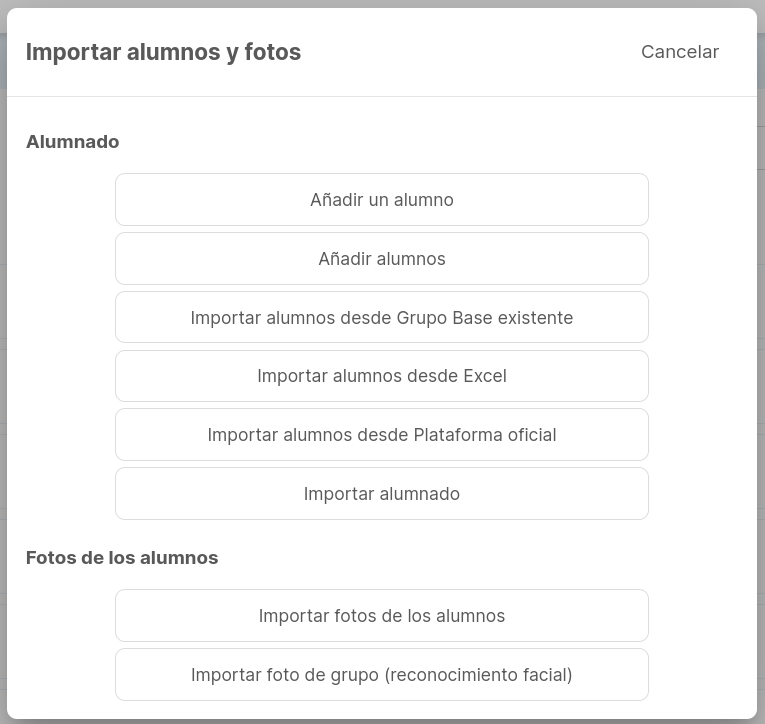Open "Importar fotos de los alumnos"
765x724 pixels.
382,616
